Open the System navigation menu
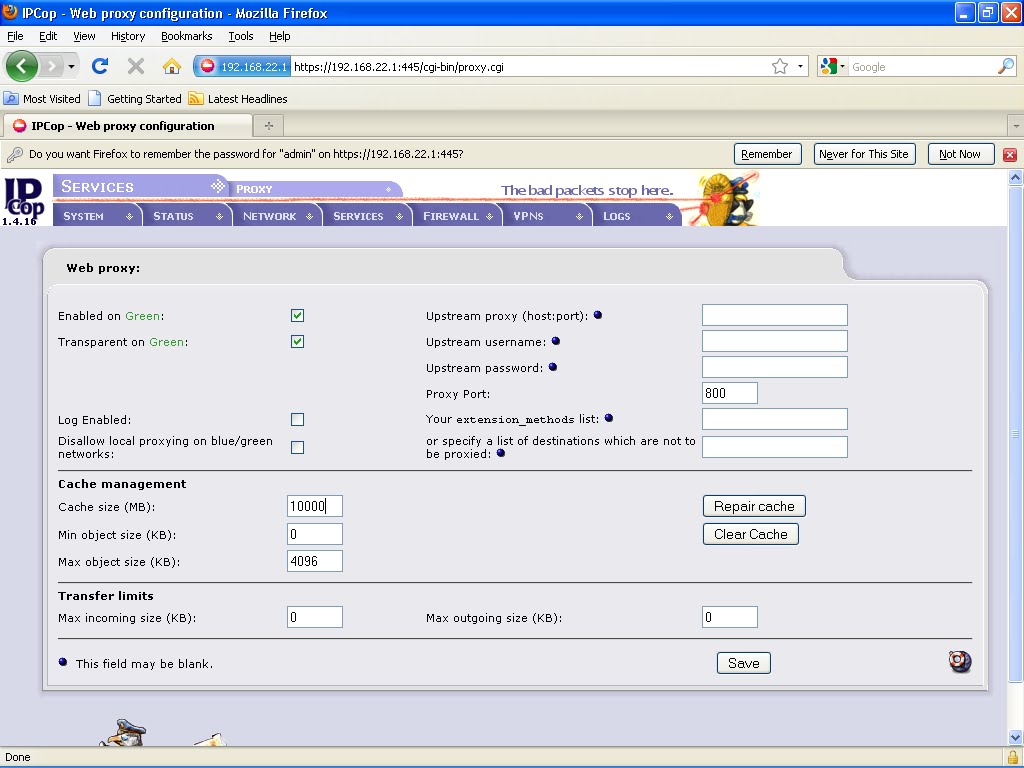 tap(97, 216)
